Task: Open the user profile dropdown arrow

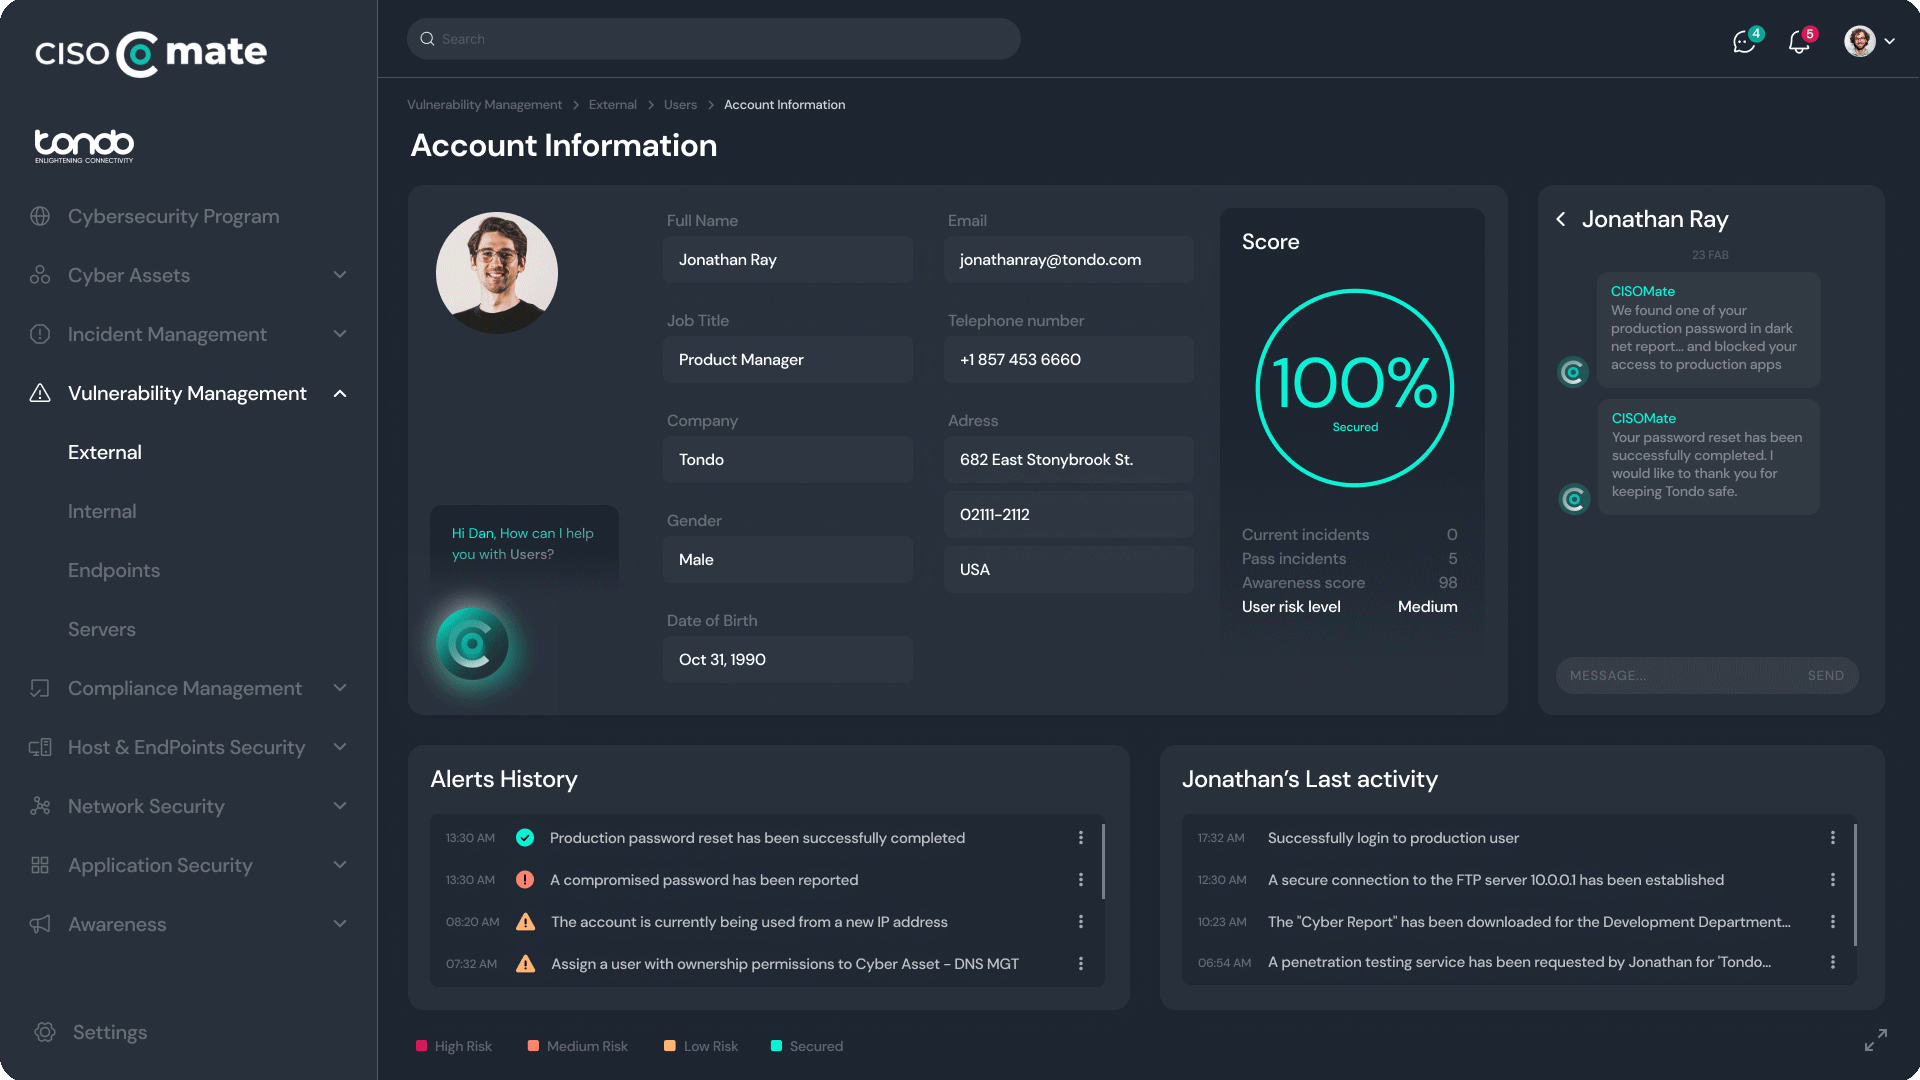Action: tap(1889, 42)
